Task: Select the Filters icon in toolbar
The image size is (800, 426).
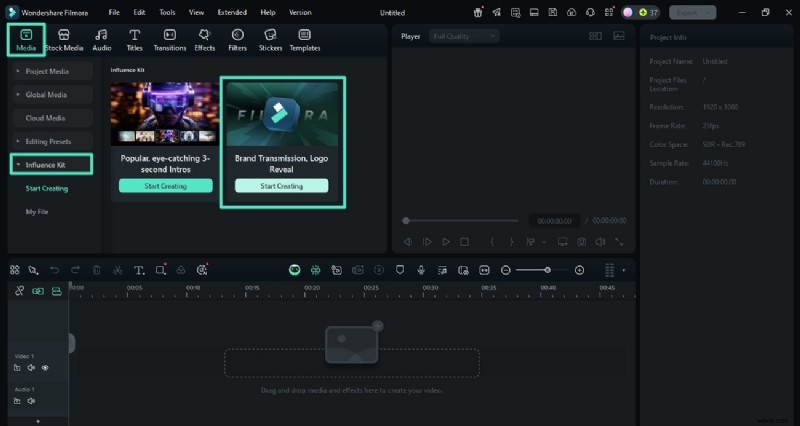Action: pos(237,39)
